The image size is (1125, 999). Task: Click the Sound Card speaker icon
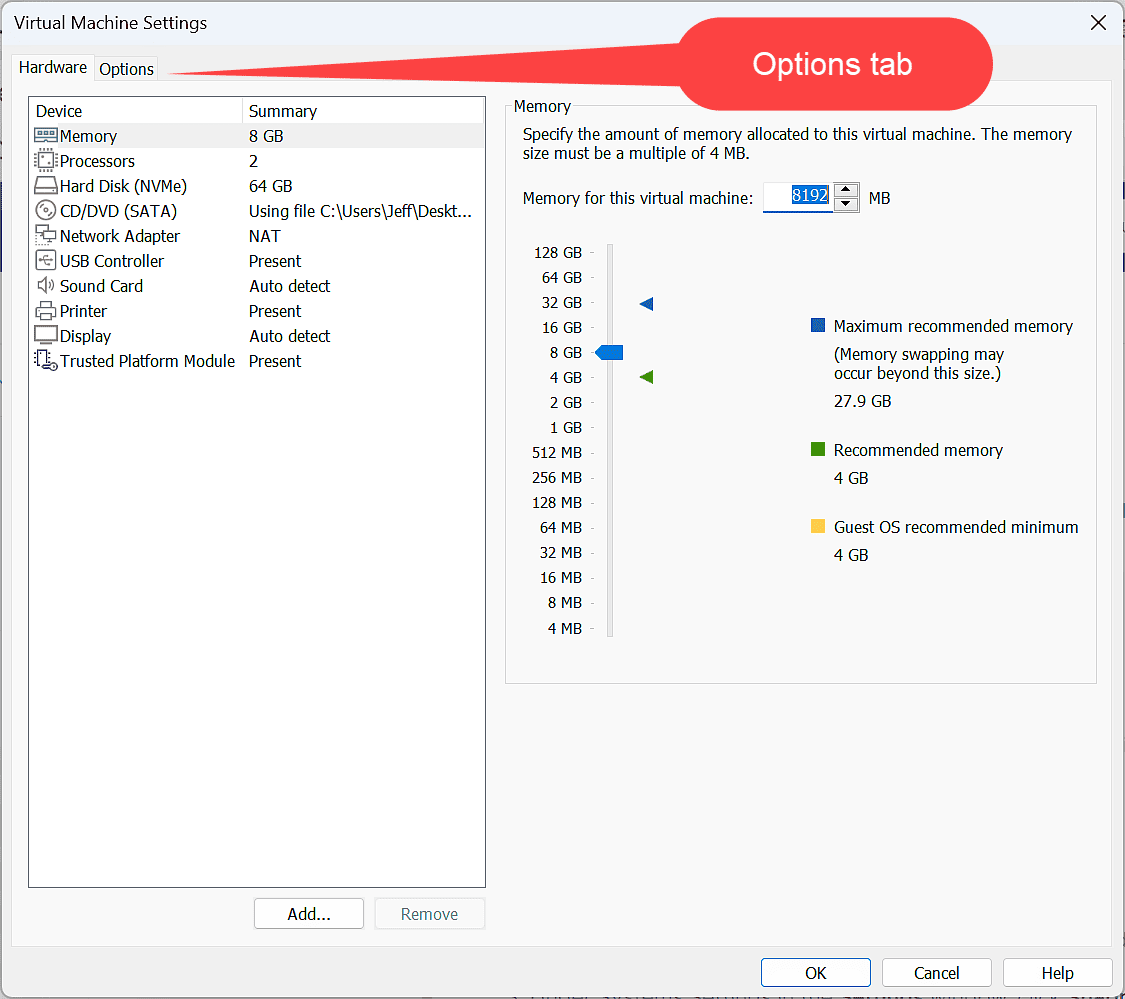[x=42, y=285]
